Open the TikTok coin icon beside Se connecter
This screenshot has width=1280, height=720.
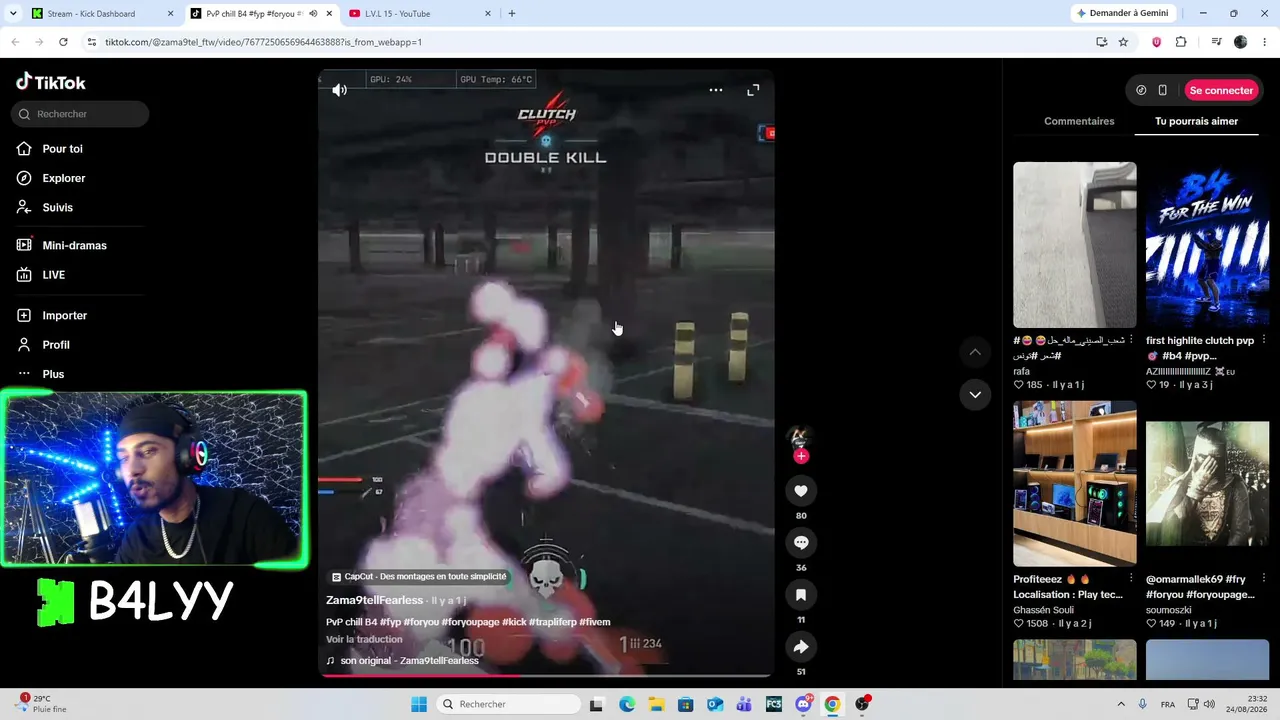coord(1141,90)
